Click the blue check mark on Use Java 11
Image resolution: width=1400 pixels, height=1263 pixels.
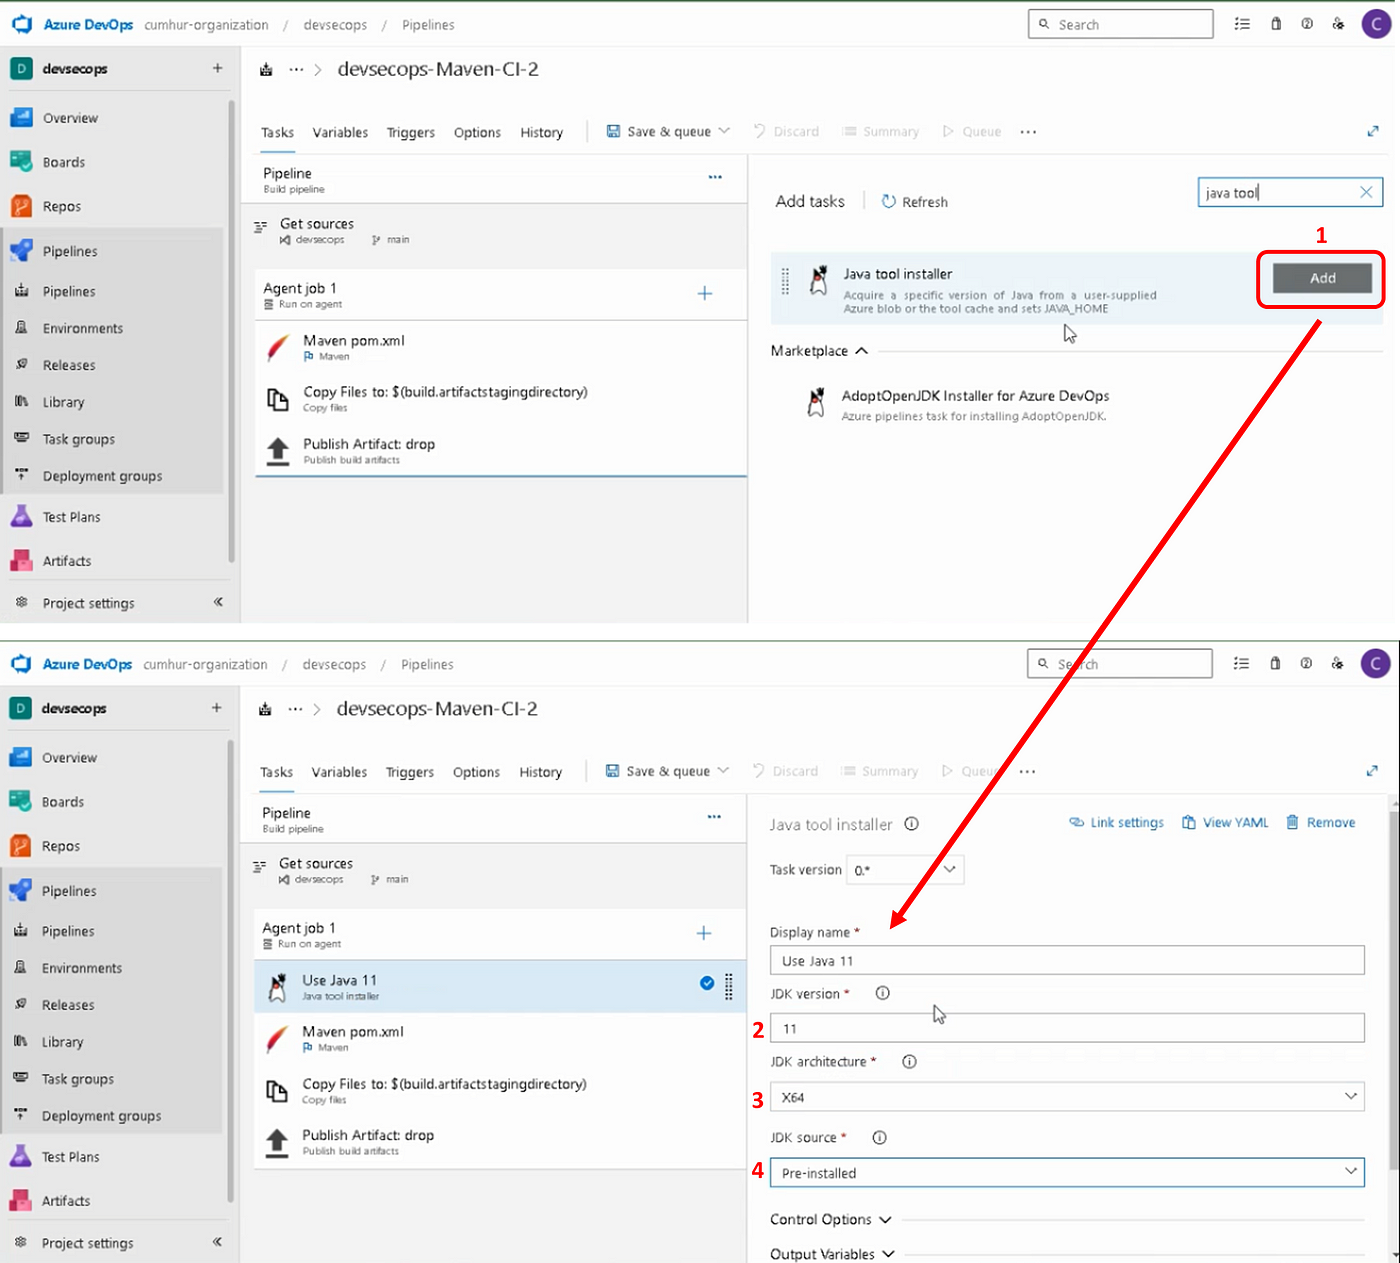707,983
